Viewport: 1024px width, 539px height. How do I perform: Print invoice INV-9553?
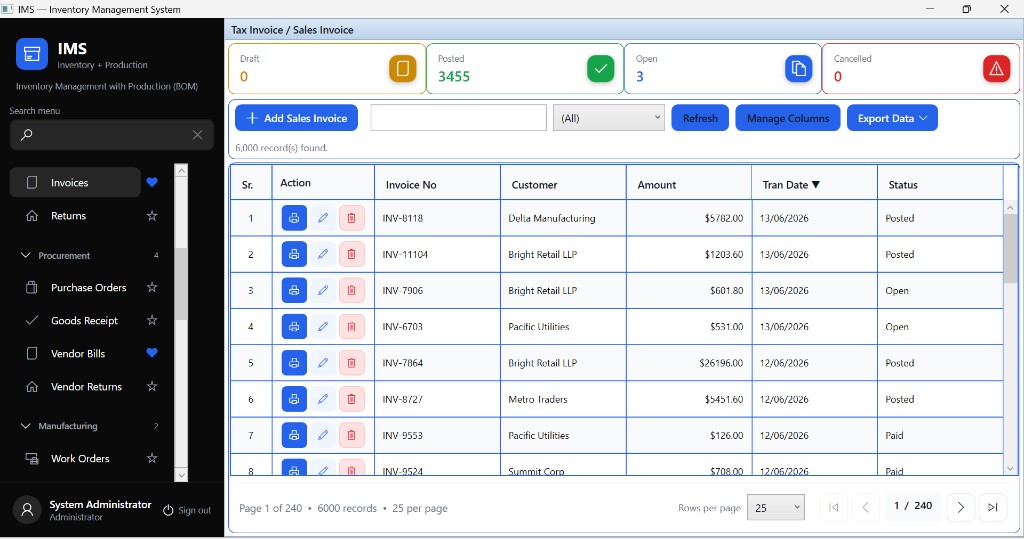click(294, 435)
